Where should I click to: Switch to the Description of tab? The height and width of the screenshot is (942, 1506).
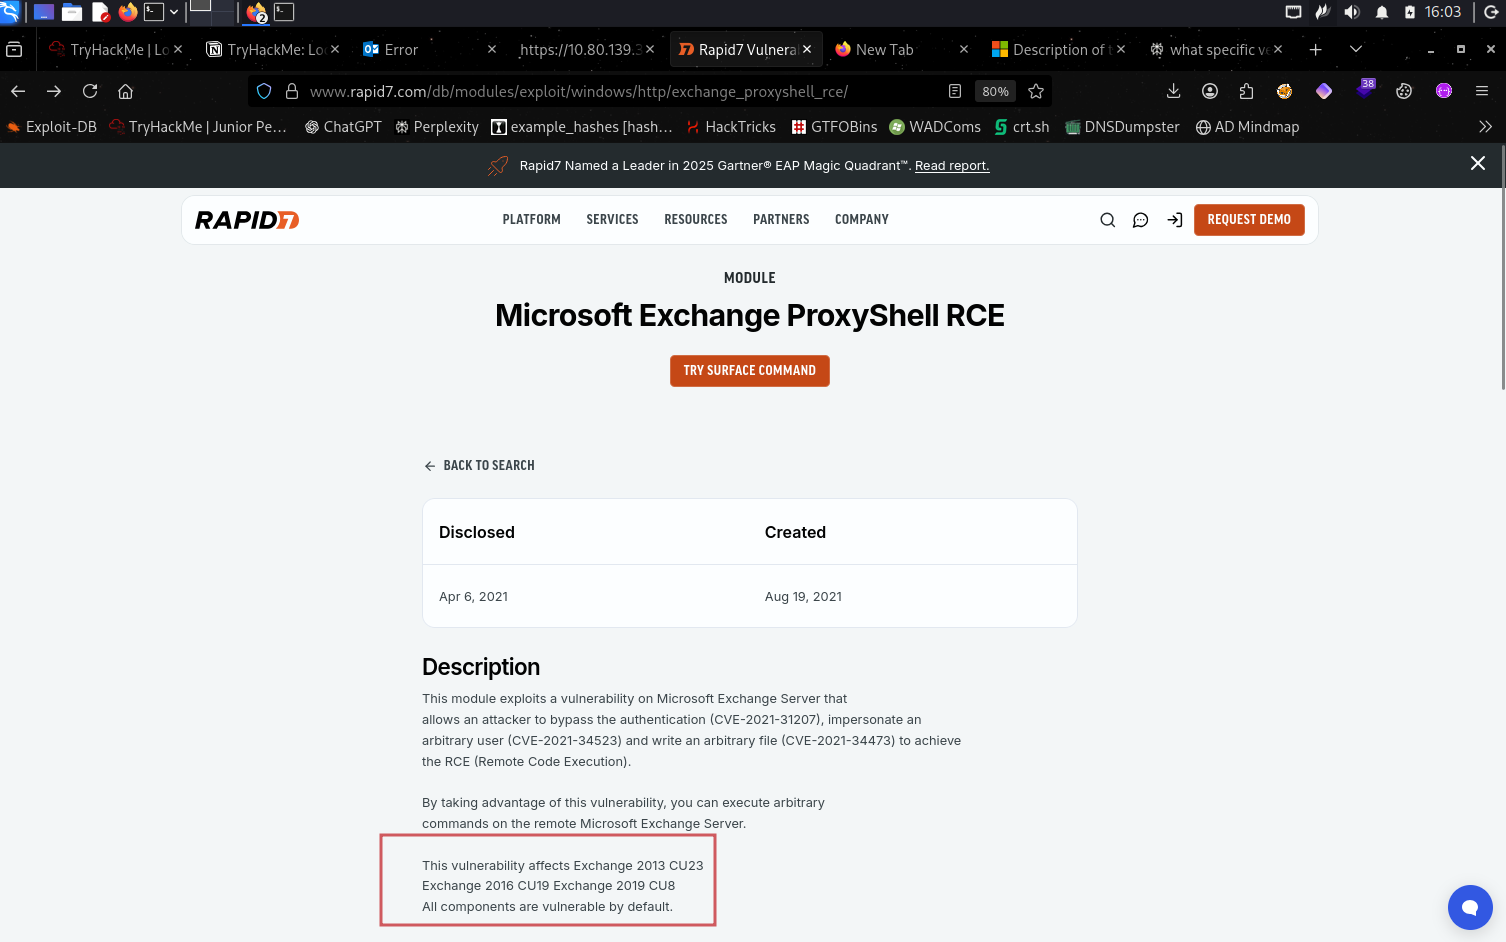coord(1057,49)
